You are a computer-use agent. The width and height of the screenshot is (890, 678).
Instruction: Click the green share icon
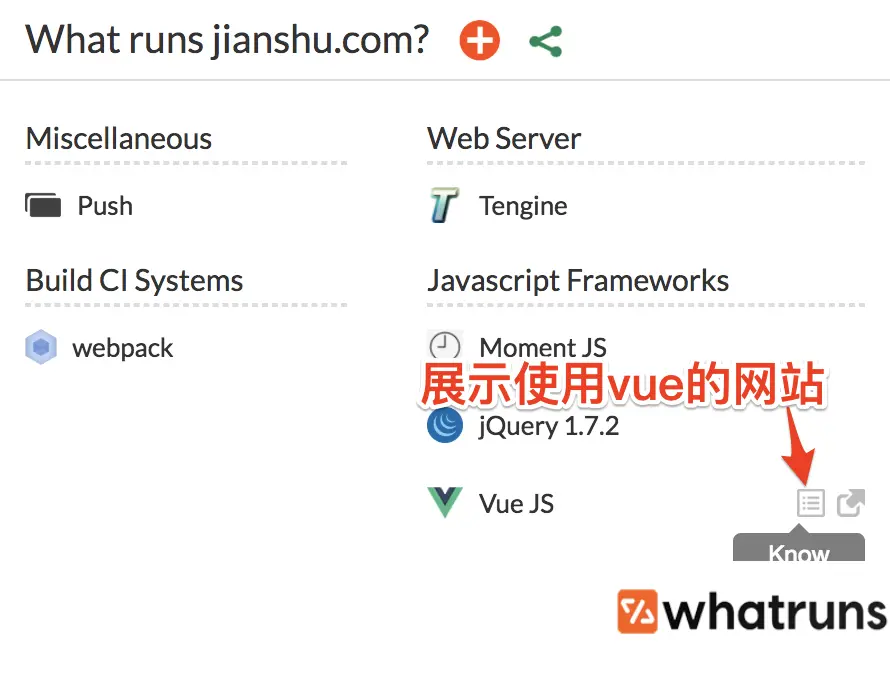tap(545, 41)
